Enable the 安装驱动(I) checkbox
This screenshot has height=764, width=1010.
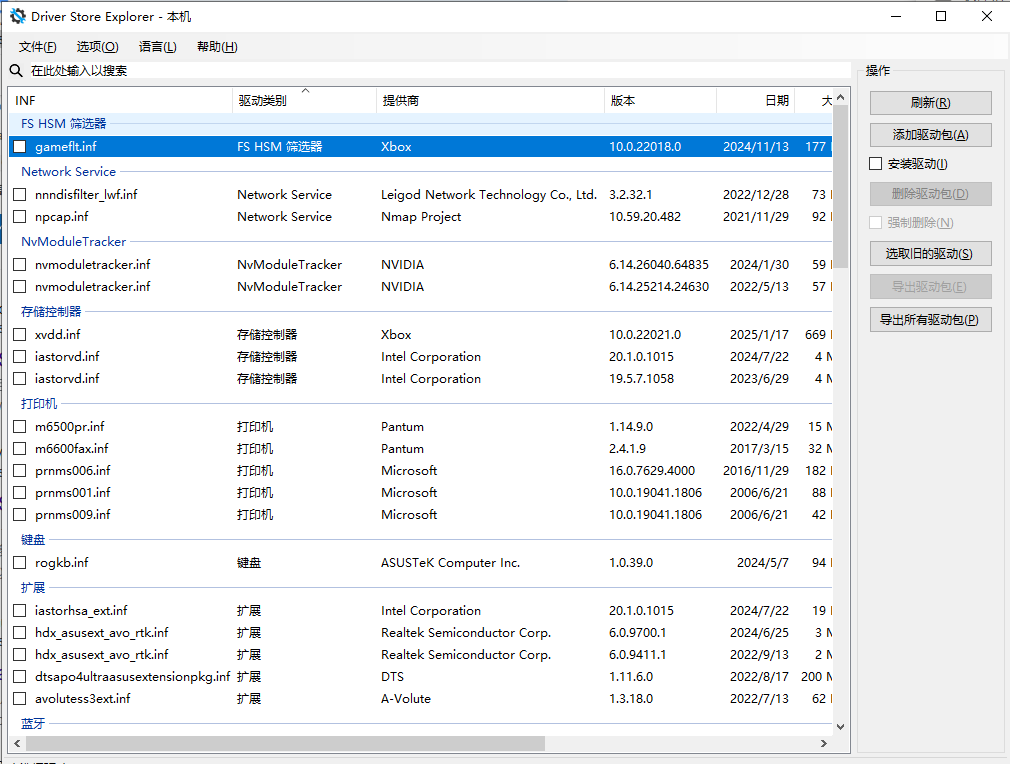click(x=875, y=164)
